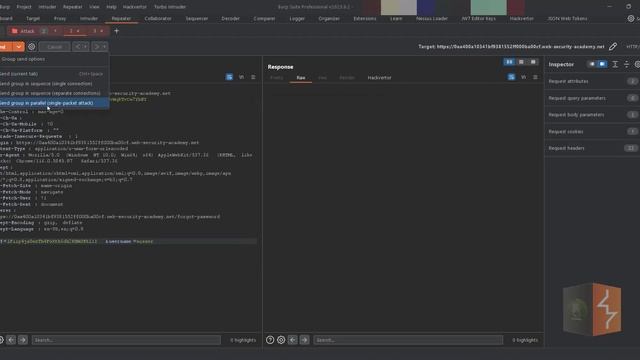Open the Turbo Intruder menu
Viewport: 640px width, 360px height.
click(170, 7)
